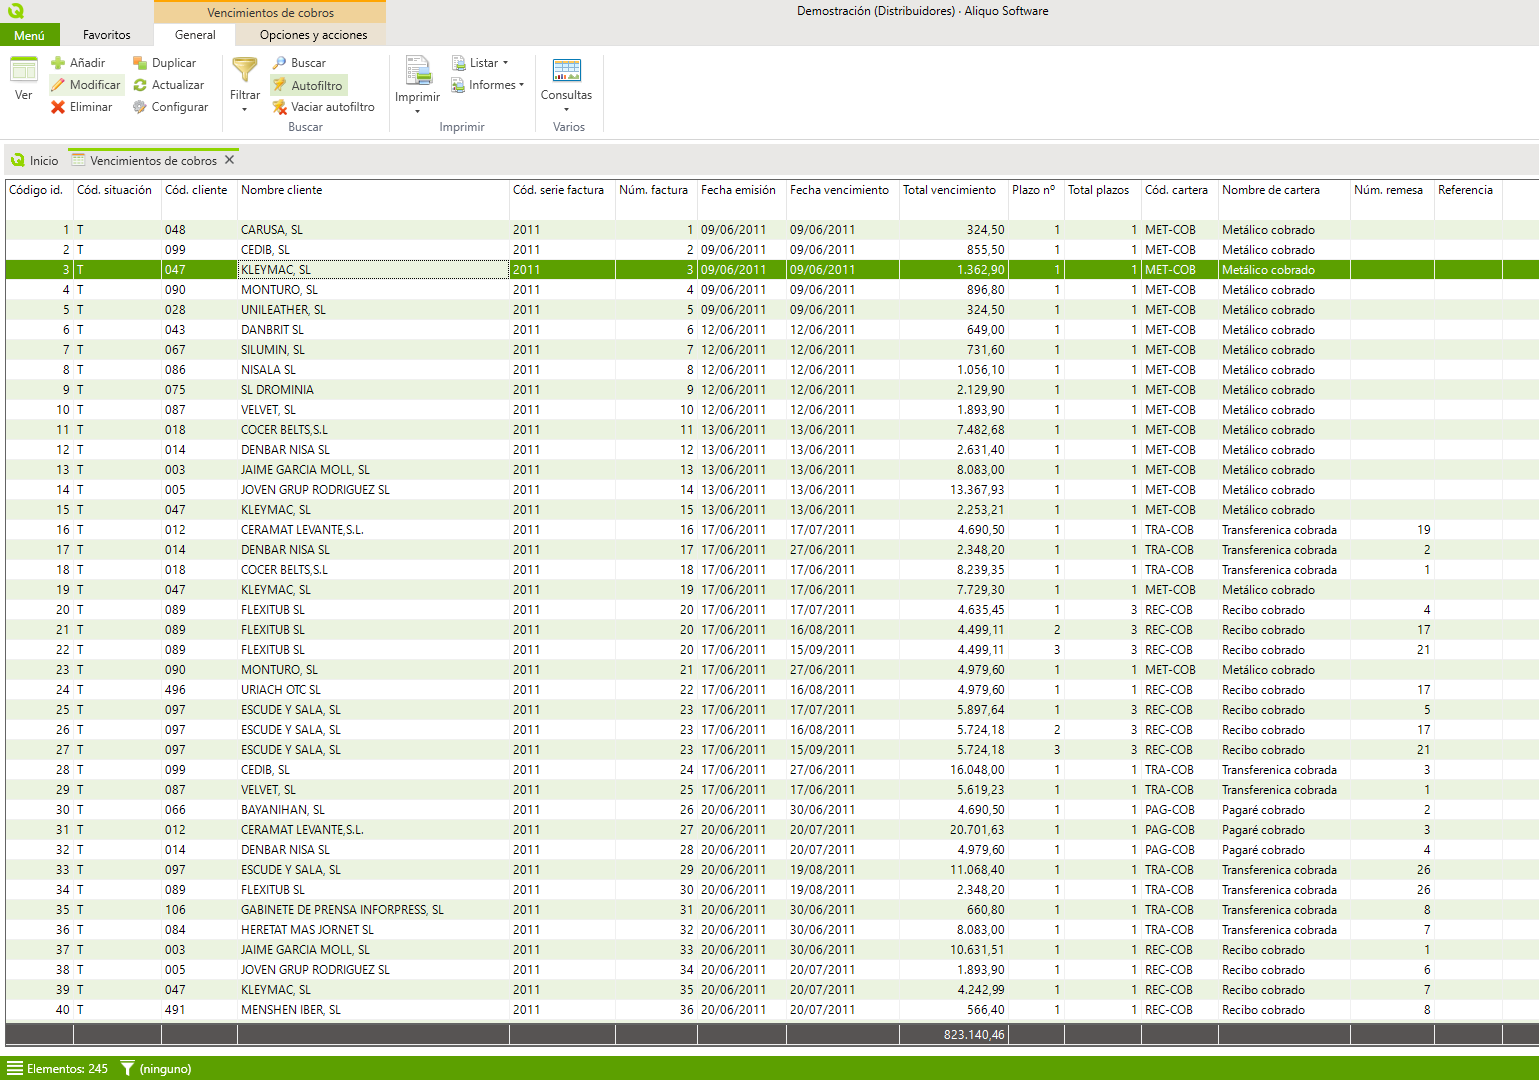Close the Vencimientos de cobros tab
The width and height of the screenshot is (1539, 1080).
229,160
